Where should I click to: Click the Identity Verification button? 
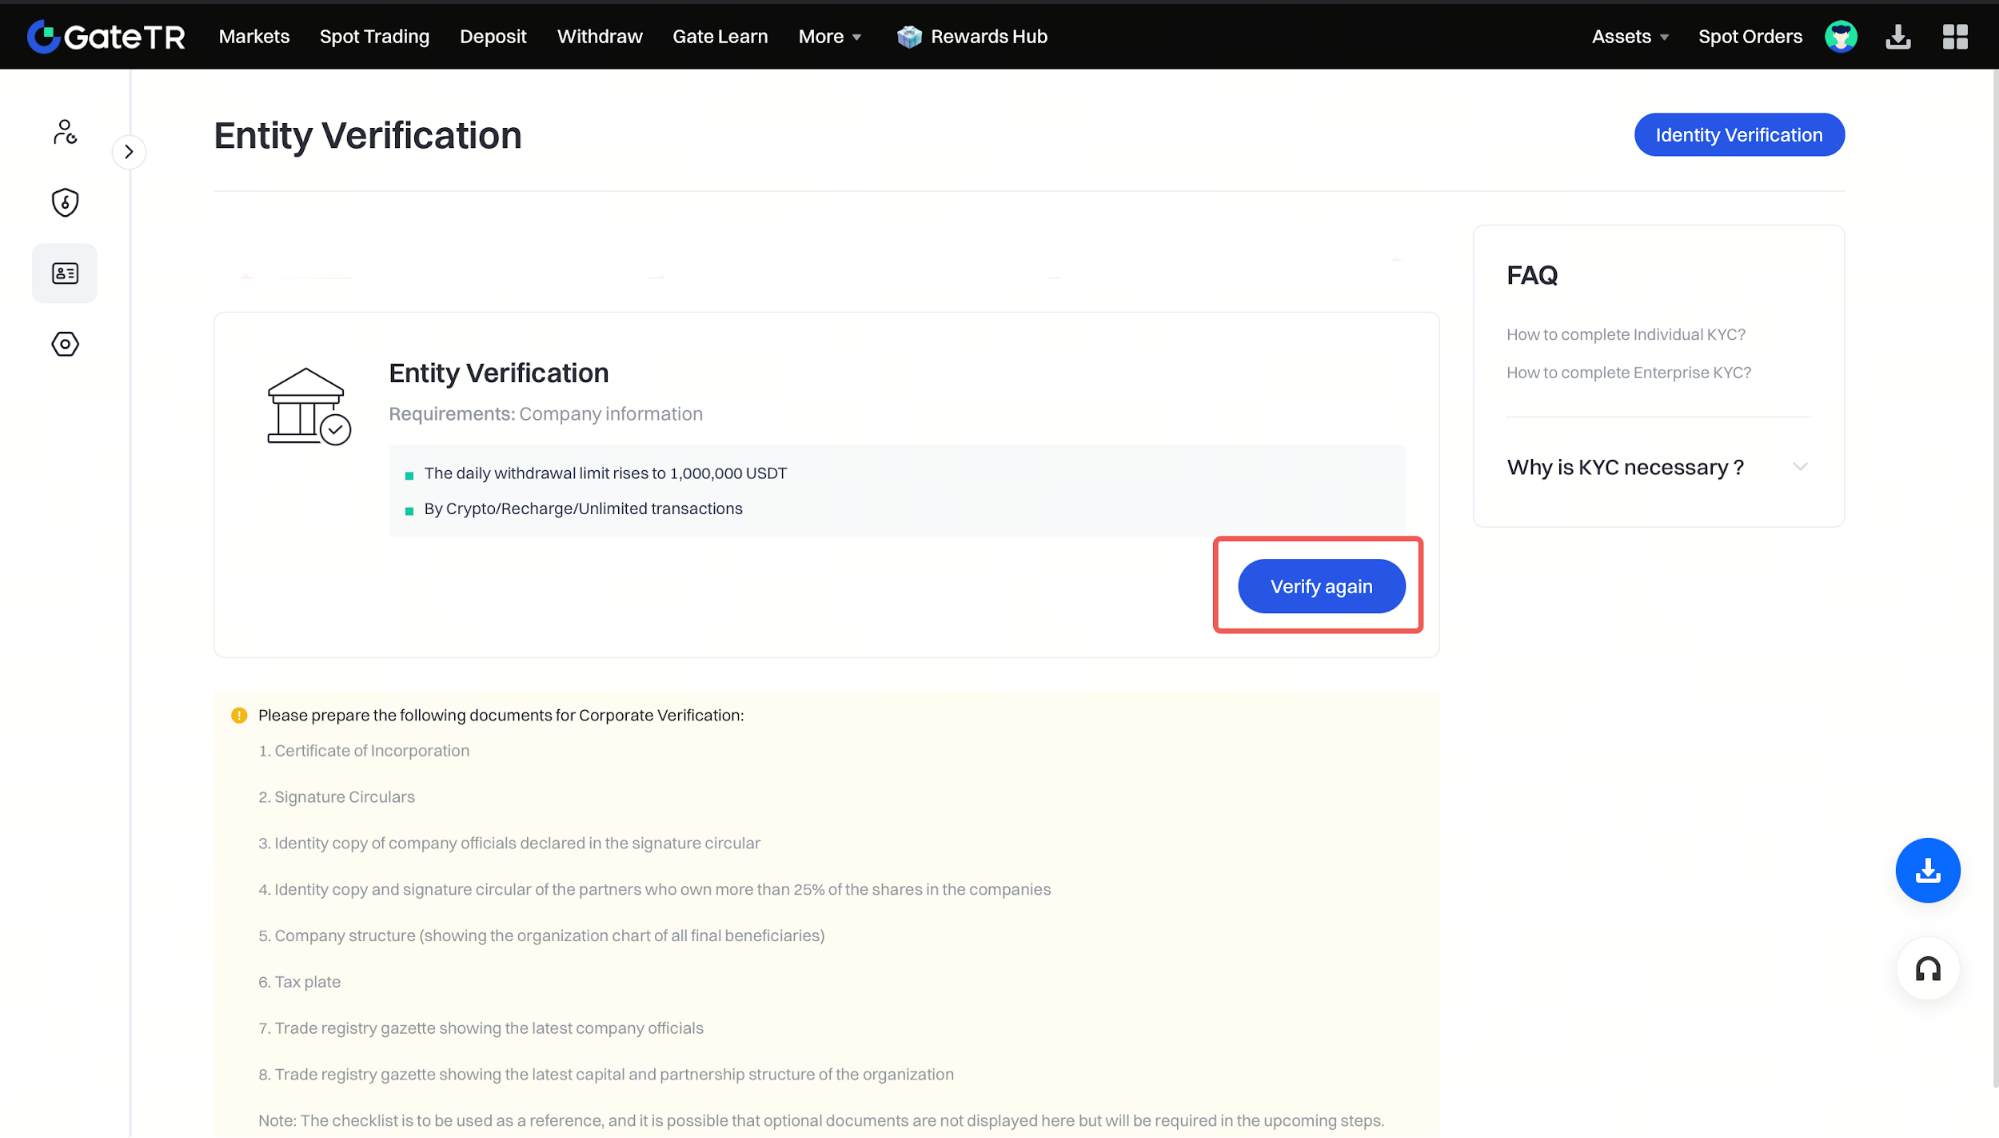click(x=1738, y=135)
